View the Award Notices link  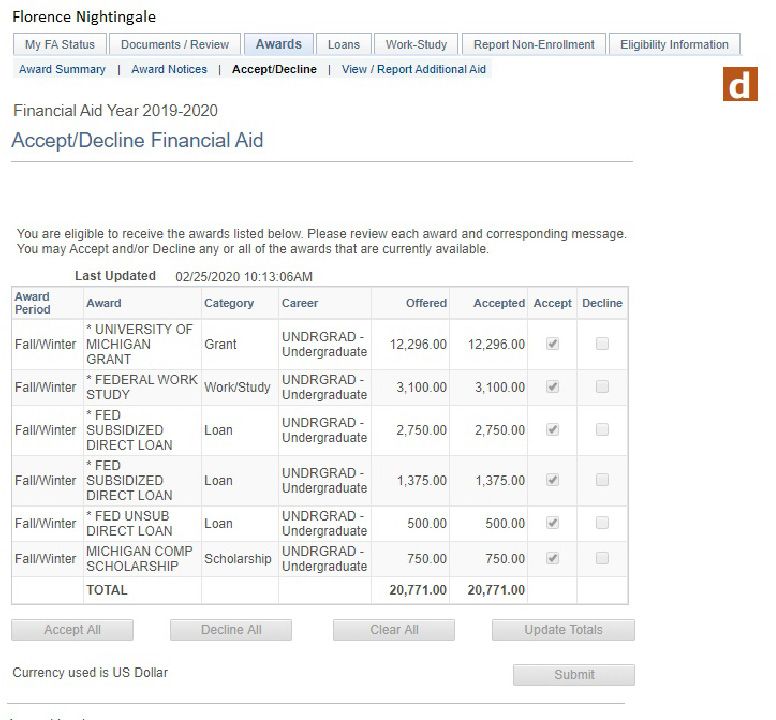point(169,69)
